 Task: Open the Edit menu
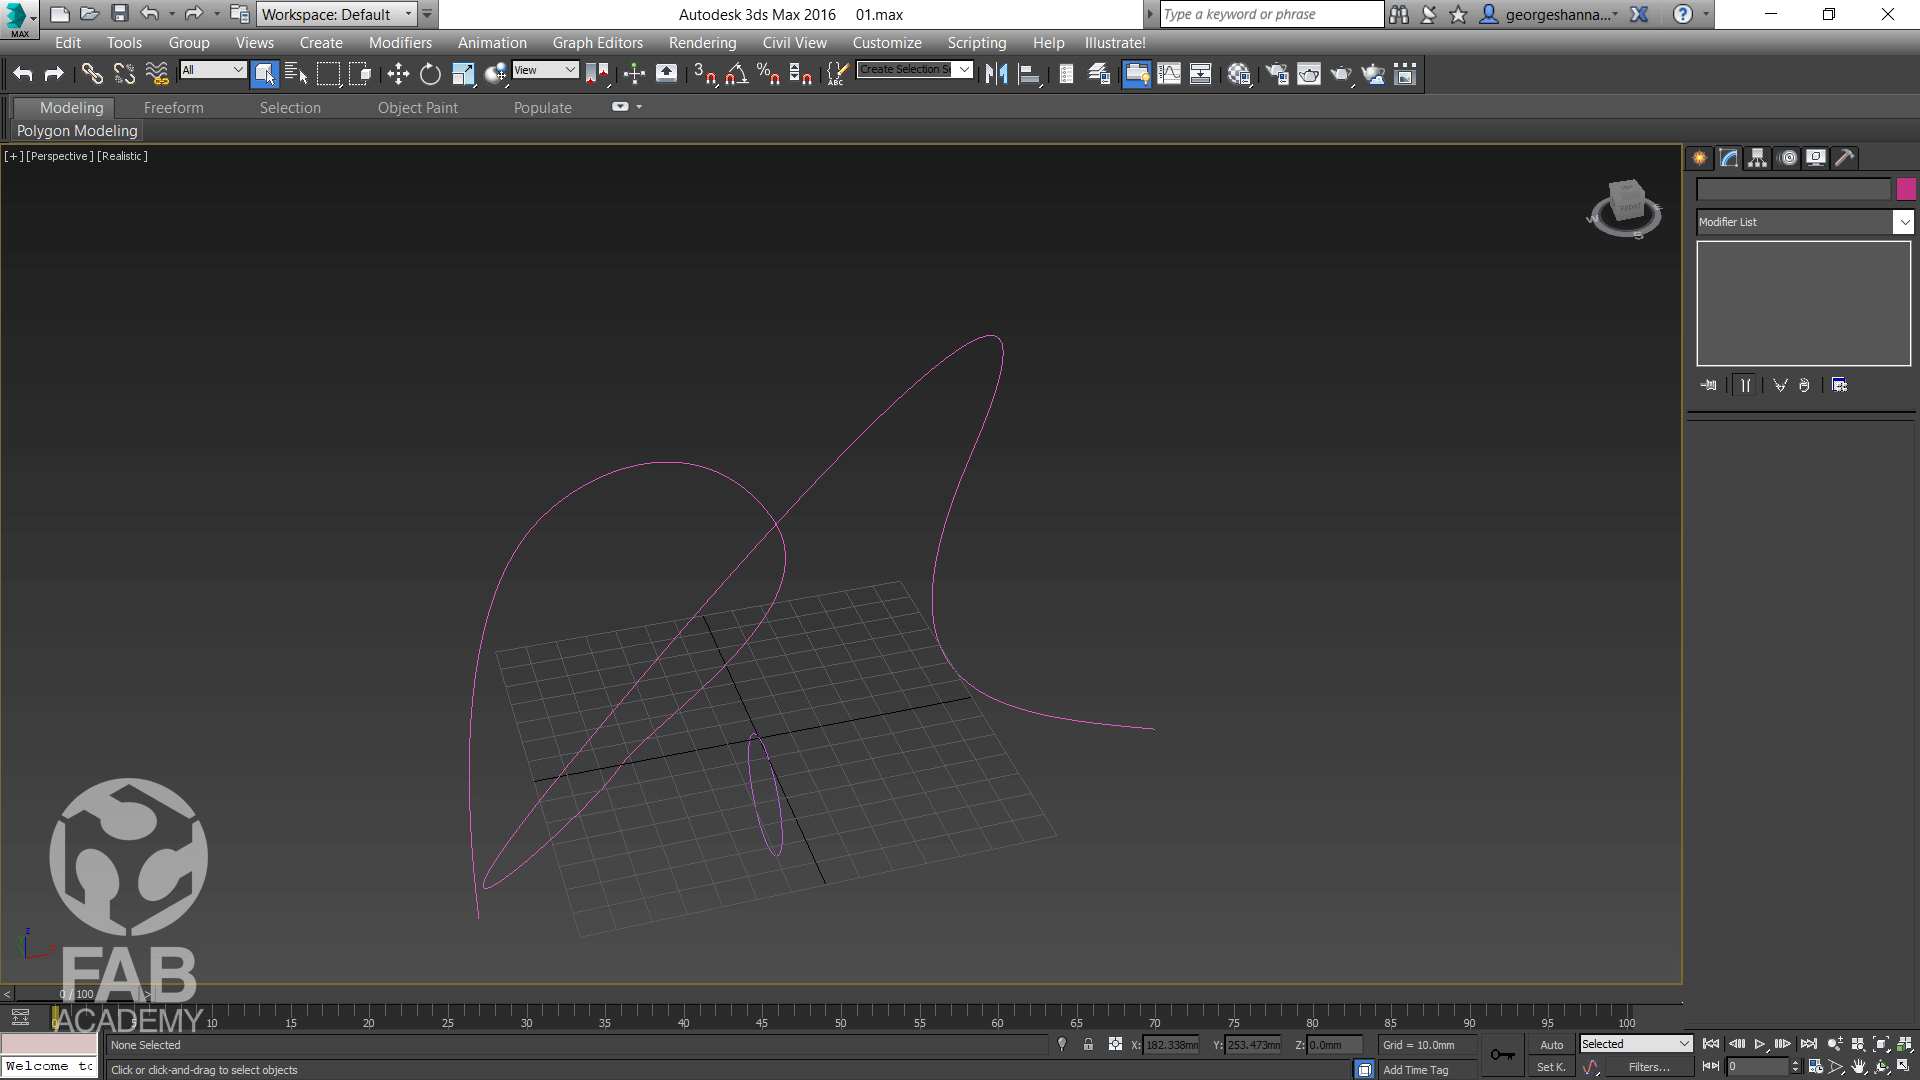point(68,43)
